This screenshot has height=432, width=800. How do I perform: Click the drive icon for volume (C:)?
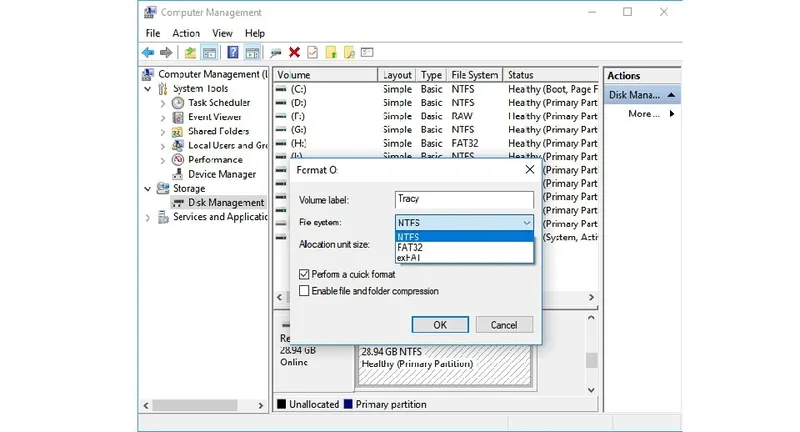pos(281,89)
